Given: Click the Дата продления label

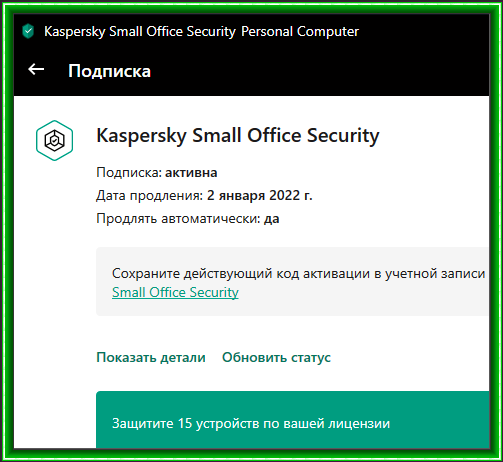Looking at the screenshot, I should (x=150, y=195).
